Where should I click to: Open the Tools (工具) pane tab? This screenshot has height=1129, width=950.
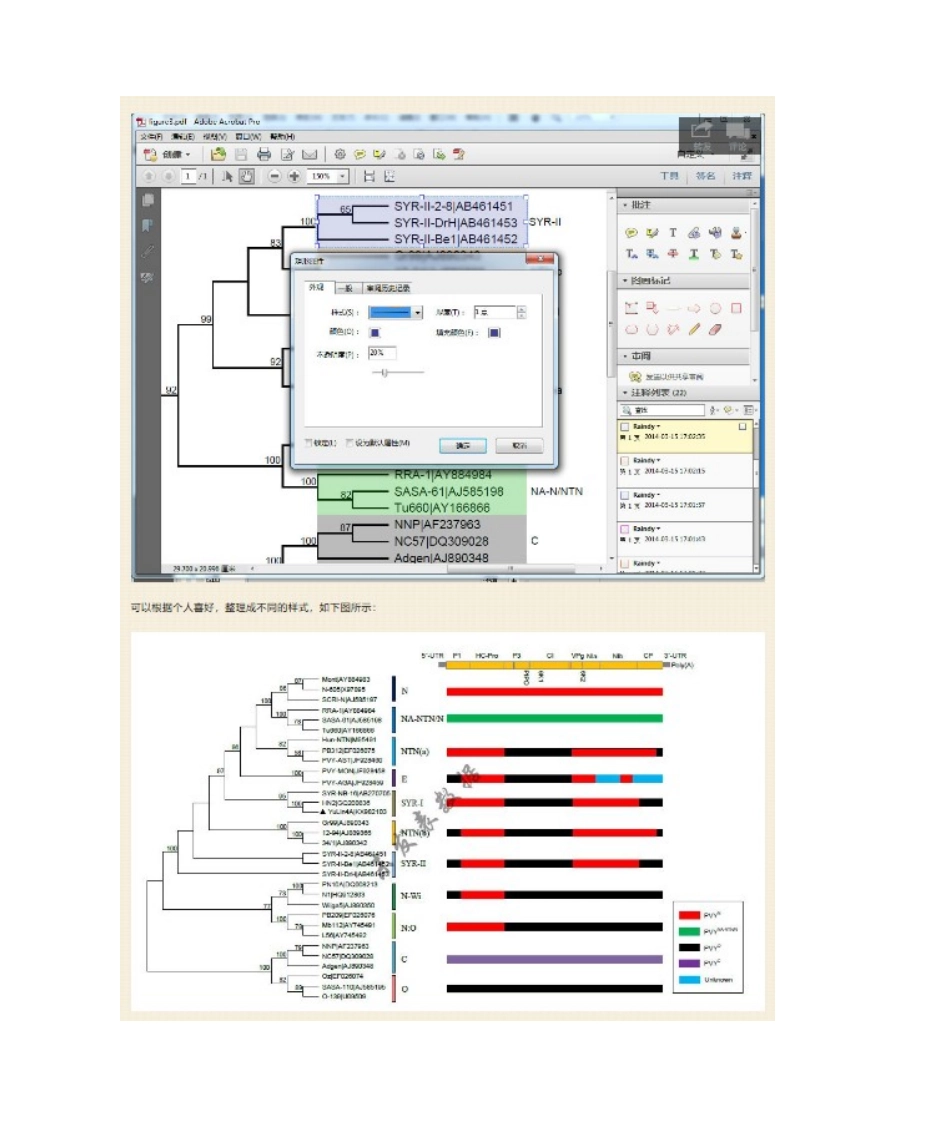coord(669,176)
